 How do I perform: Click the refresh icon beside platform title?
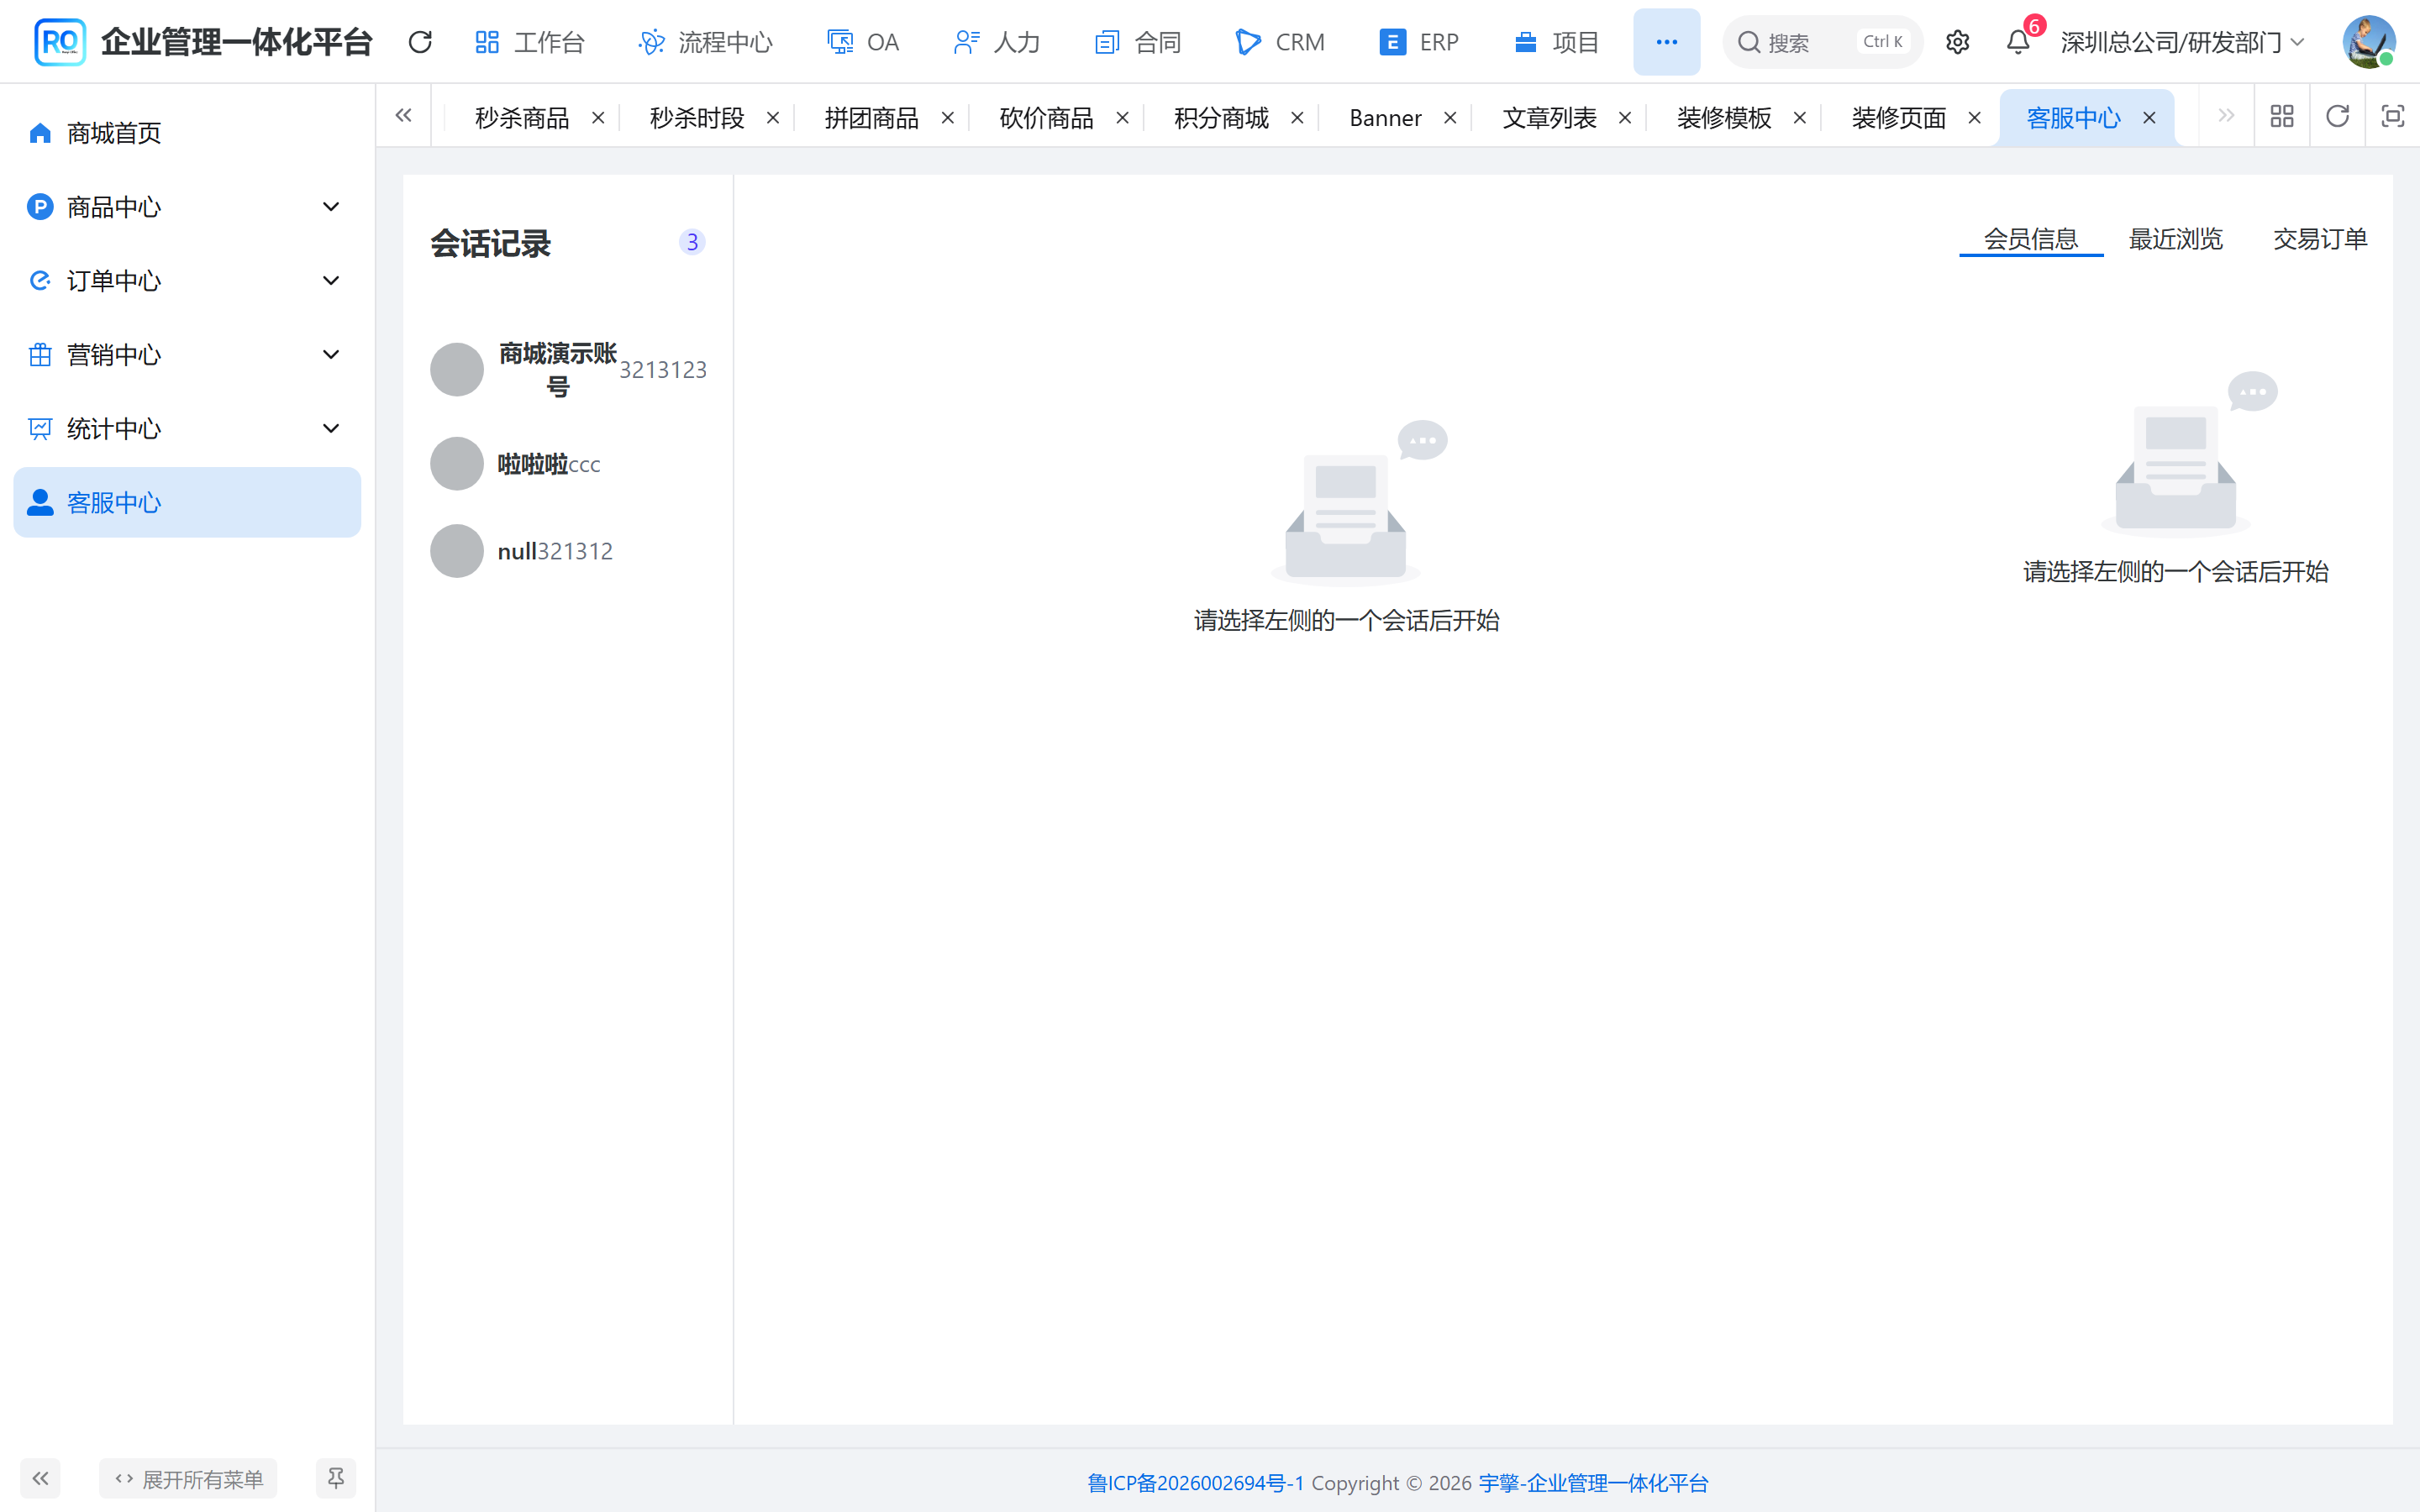[x=420, y=42]
